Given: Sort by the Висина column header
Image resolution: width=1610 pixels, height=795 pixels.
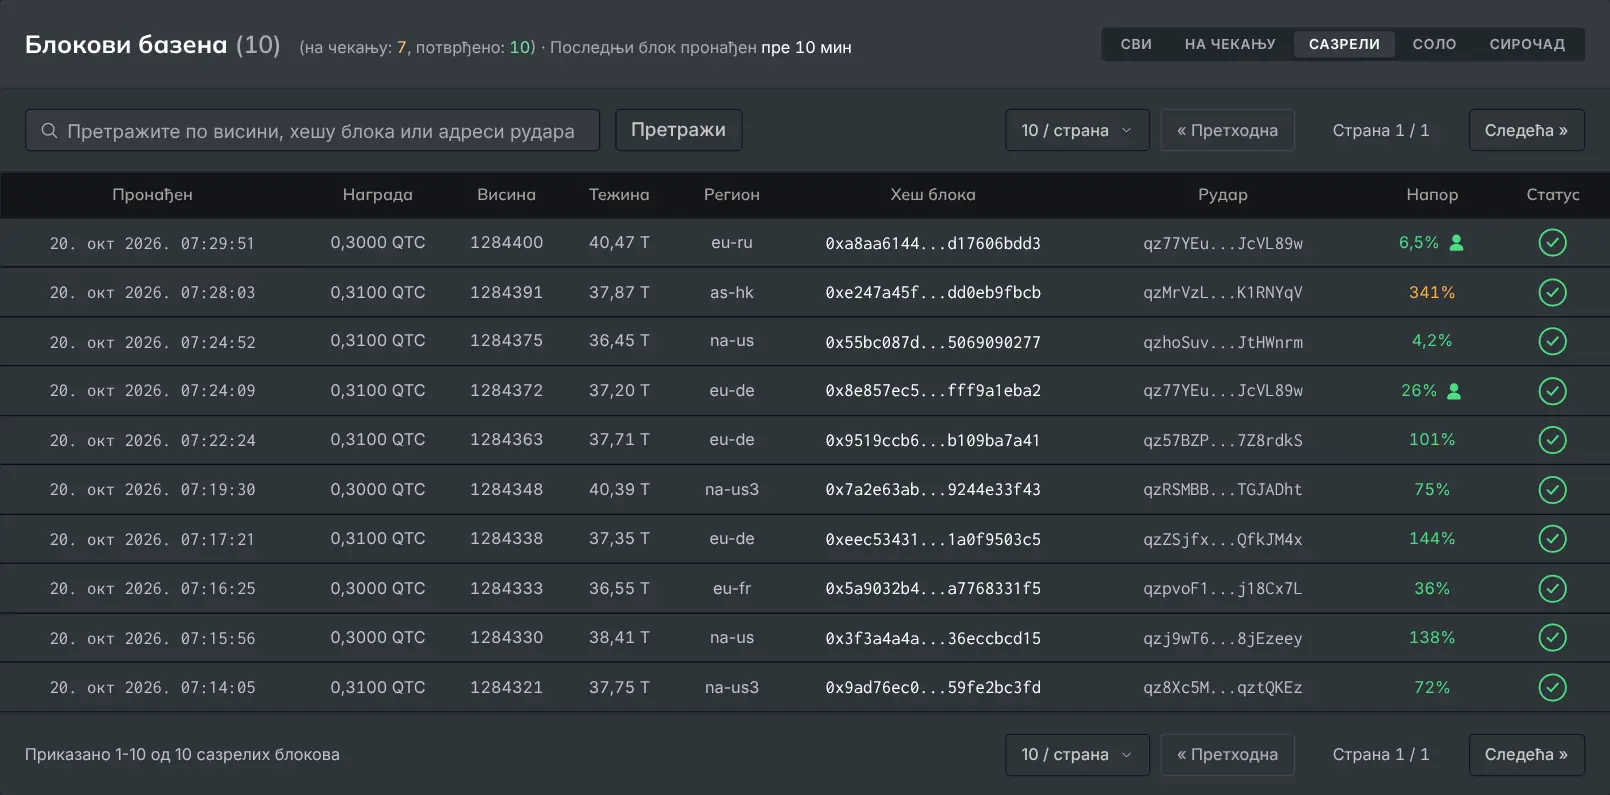Looking at the screenshot, I should (506, 195).
